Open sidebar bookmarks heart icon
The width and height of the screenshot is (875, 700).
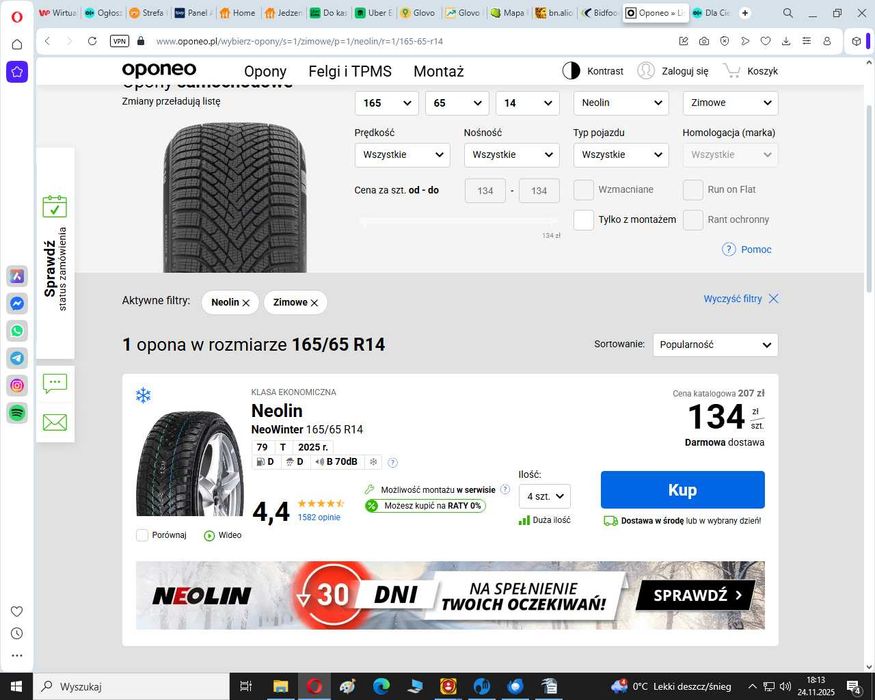(x=17, y=611)
